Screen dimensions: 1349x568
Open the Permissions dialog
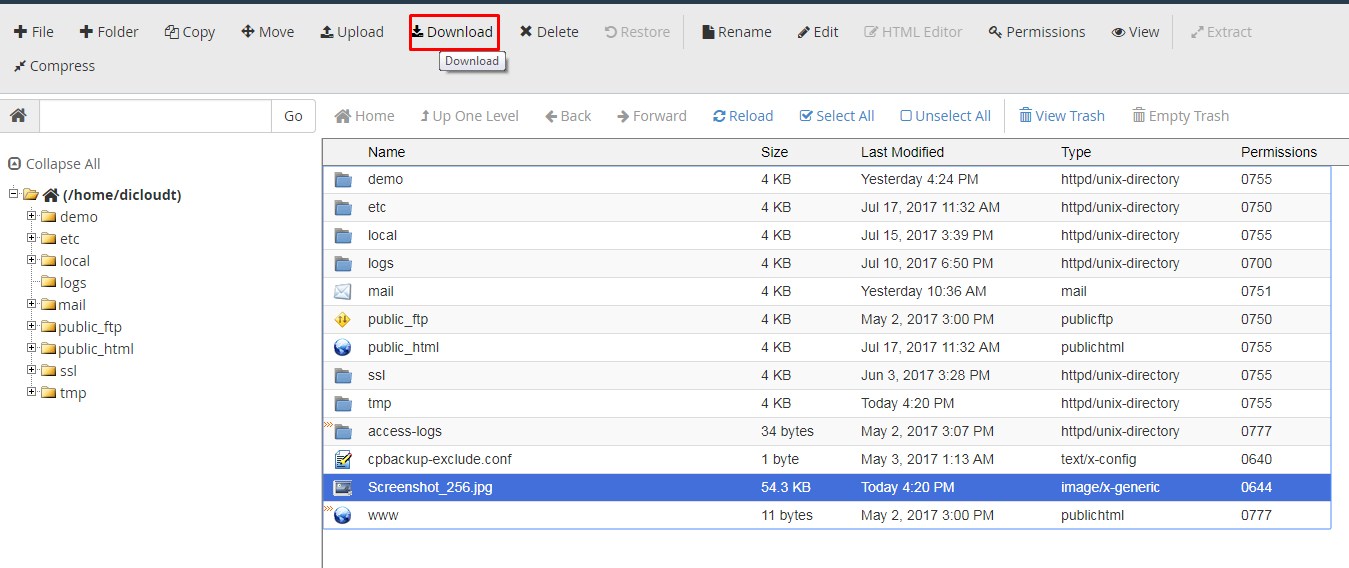(x=1037, y=32)
